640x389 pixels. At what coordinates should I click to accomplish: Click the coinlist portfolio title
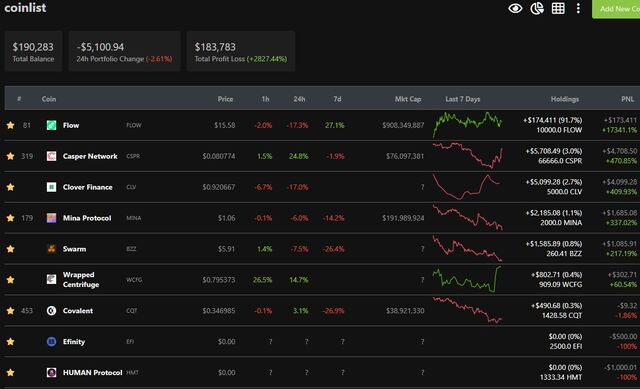(25, 7)
